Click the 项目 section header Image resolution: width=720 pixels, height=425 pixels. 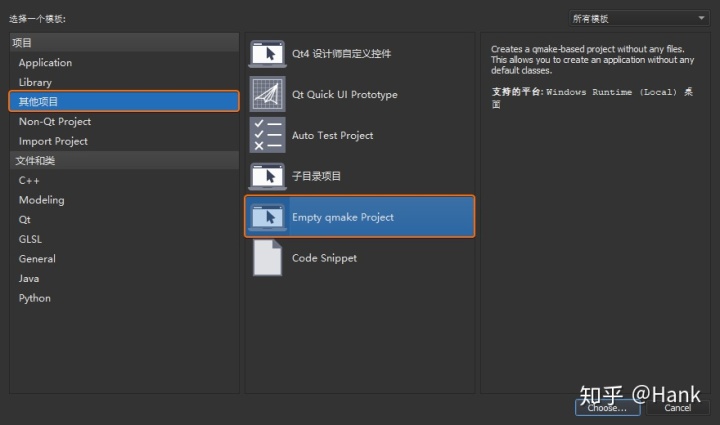(x=124, y=43)
